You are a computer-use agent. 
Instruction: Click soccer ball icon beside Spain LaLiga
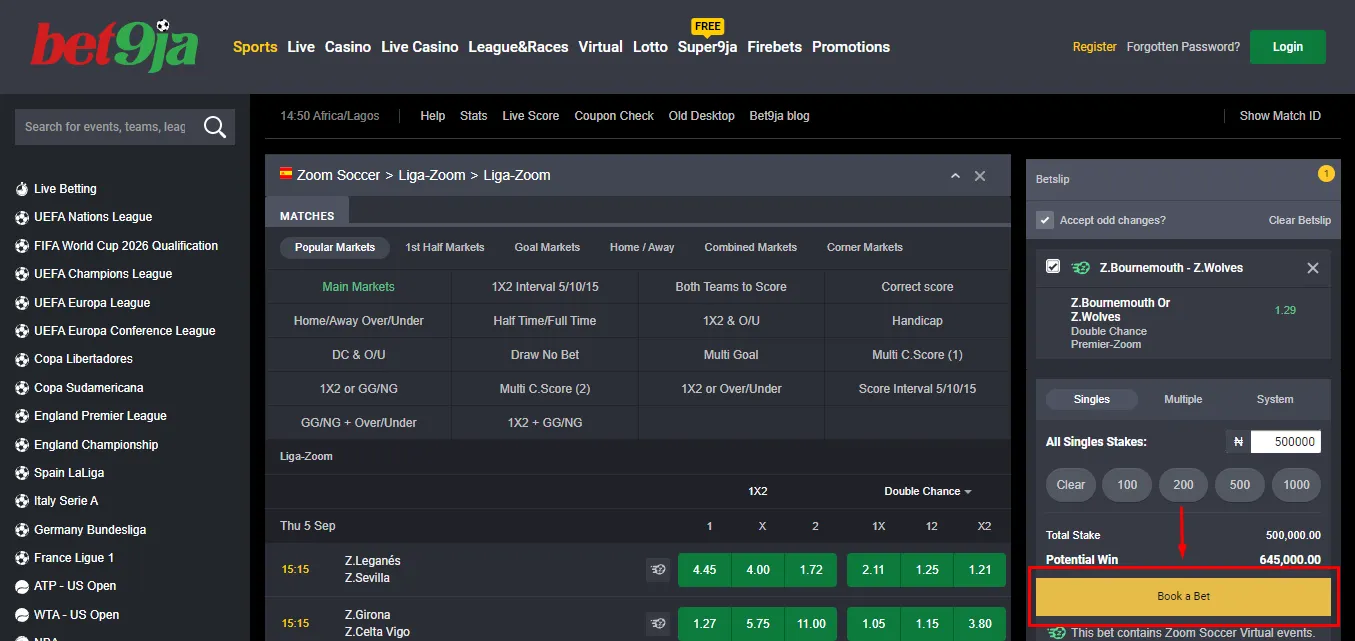tap(22, 473)
